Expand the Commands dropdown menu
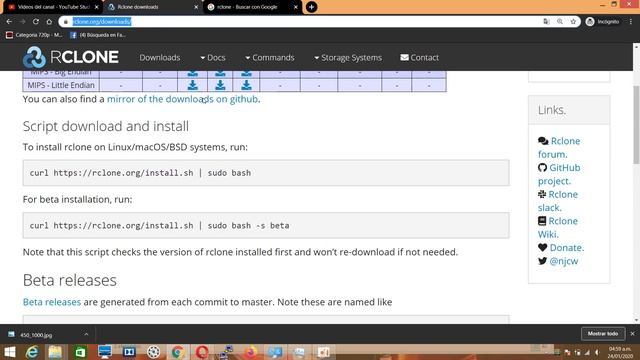Image resolution: width=640 pixels, height=360 pixels. coord(270,58)
